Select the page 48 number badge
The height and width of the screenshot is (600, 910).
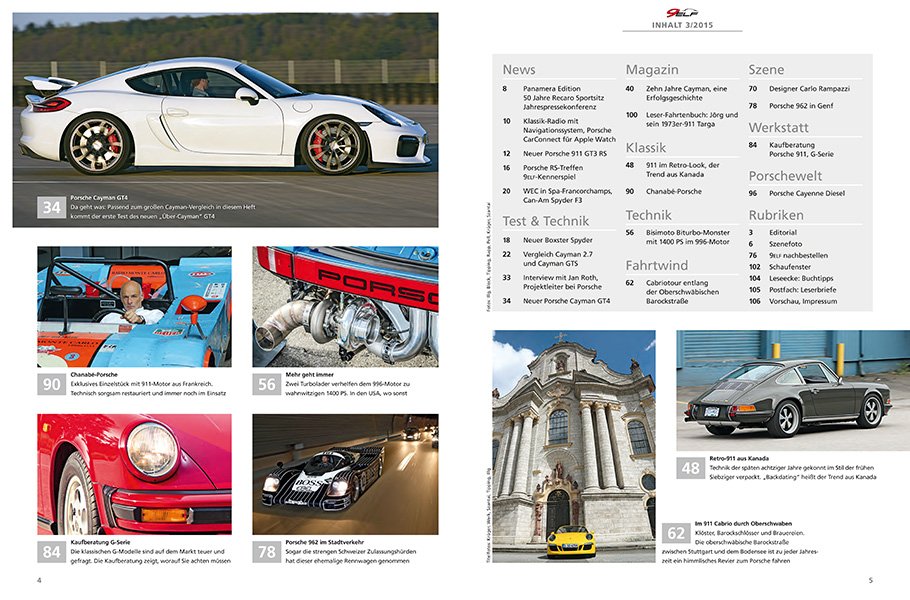tap(690, 467)
